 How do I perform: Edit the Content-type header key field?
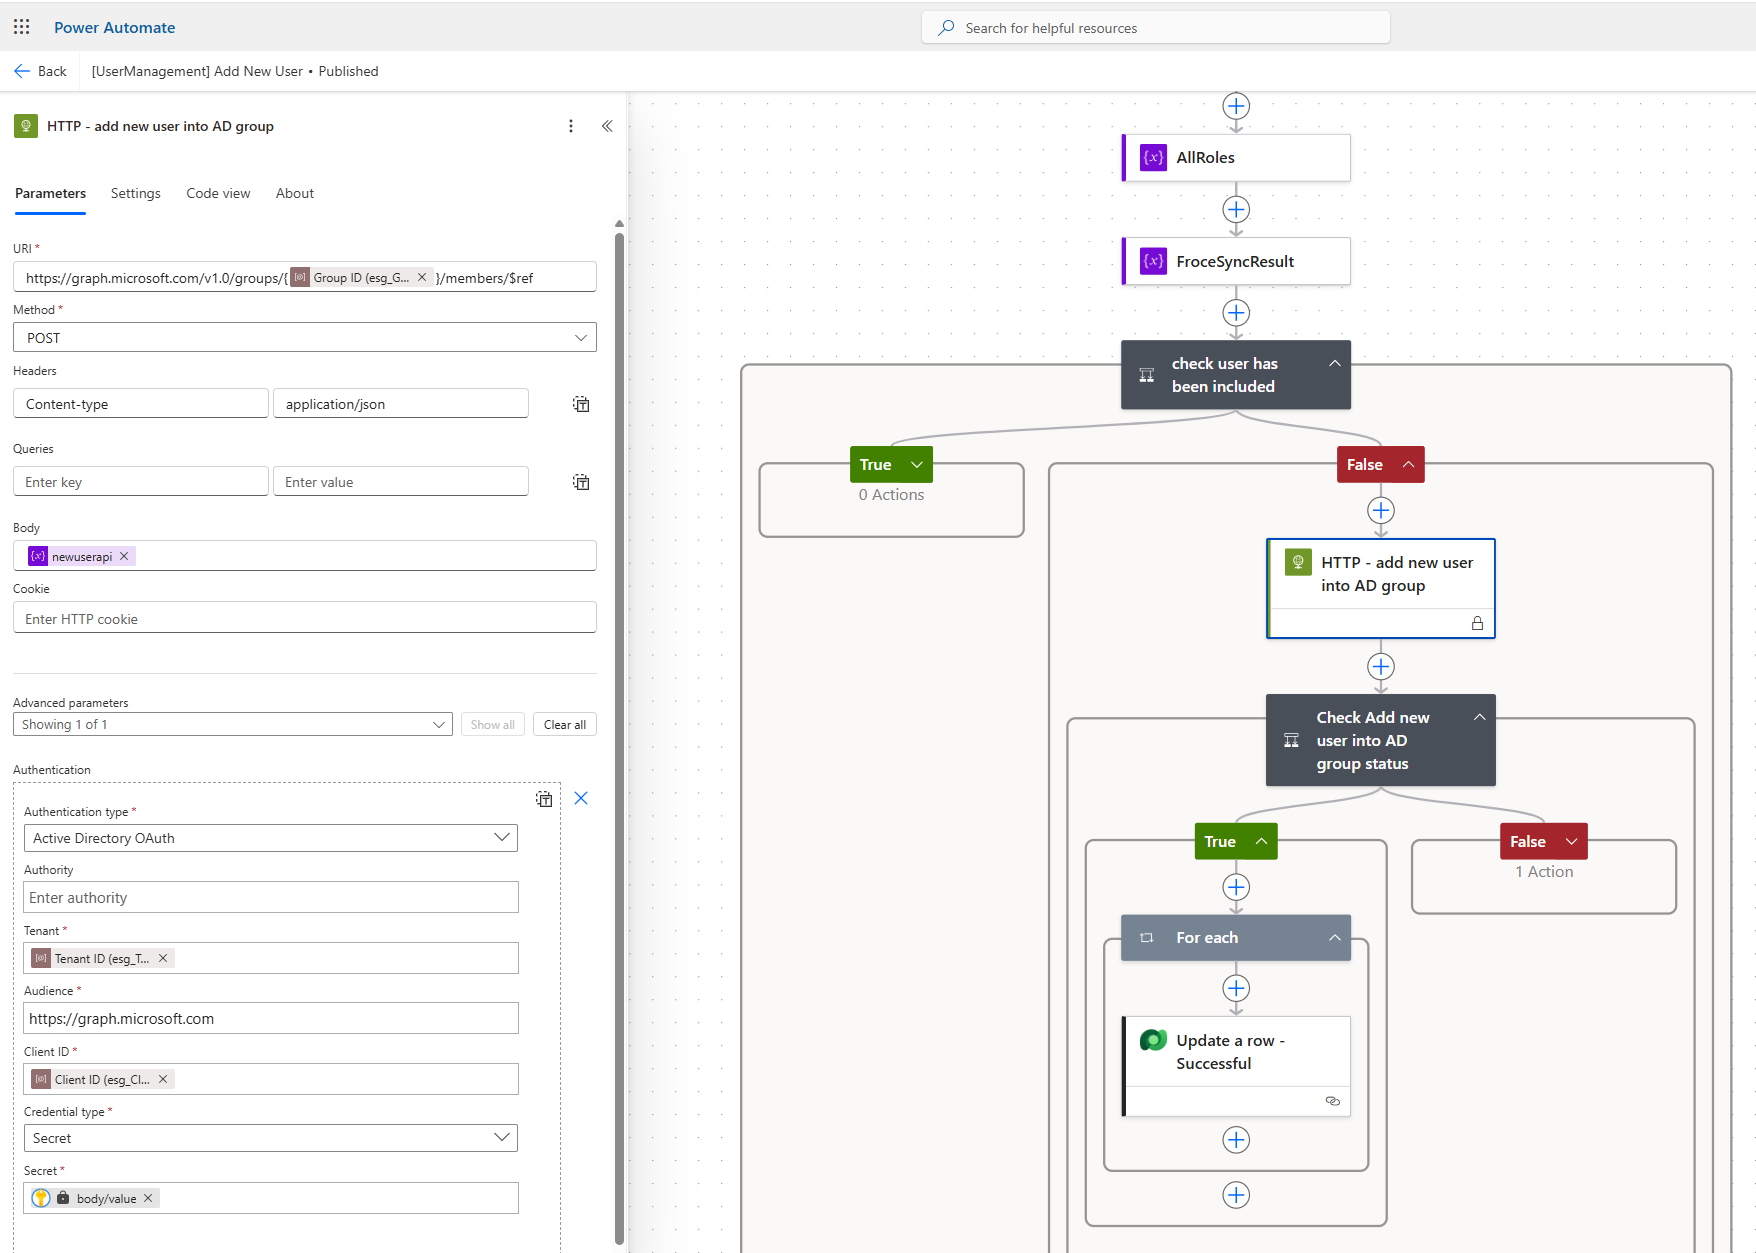click(x=141, y=403)
